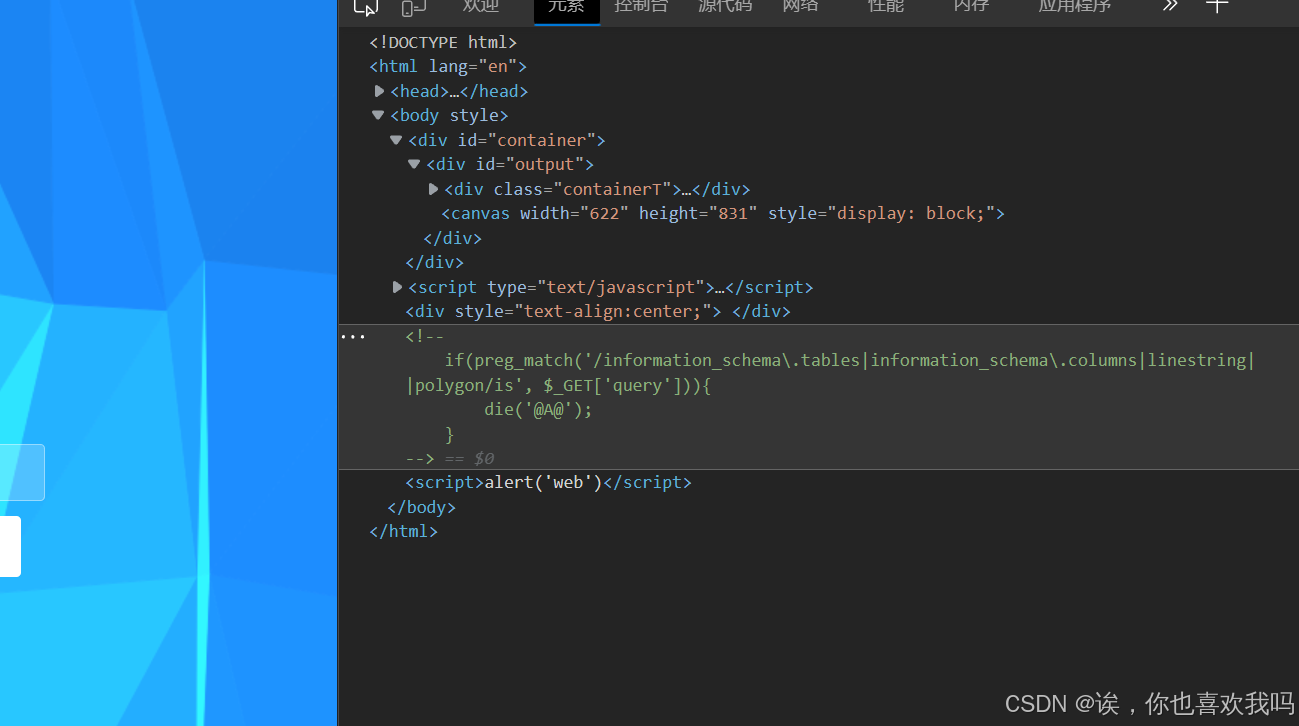Viewport: 1299px width, 726px height.
Task: Select the div style="text-align:center;" row
Action: (x=598, y=311)
